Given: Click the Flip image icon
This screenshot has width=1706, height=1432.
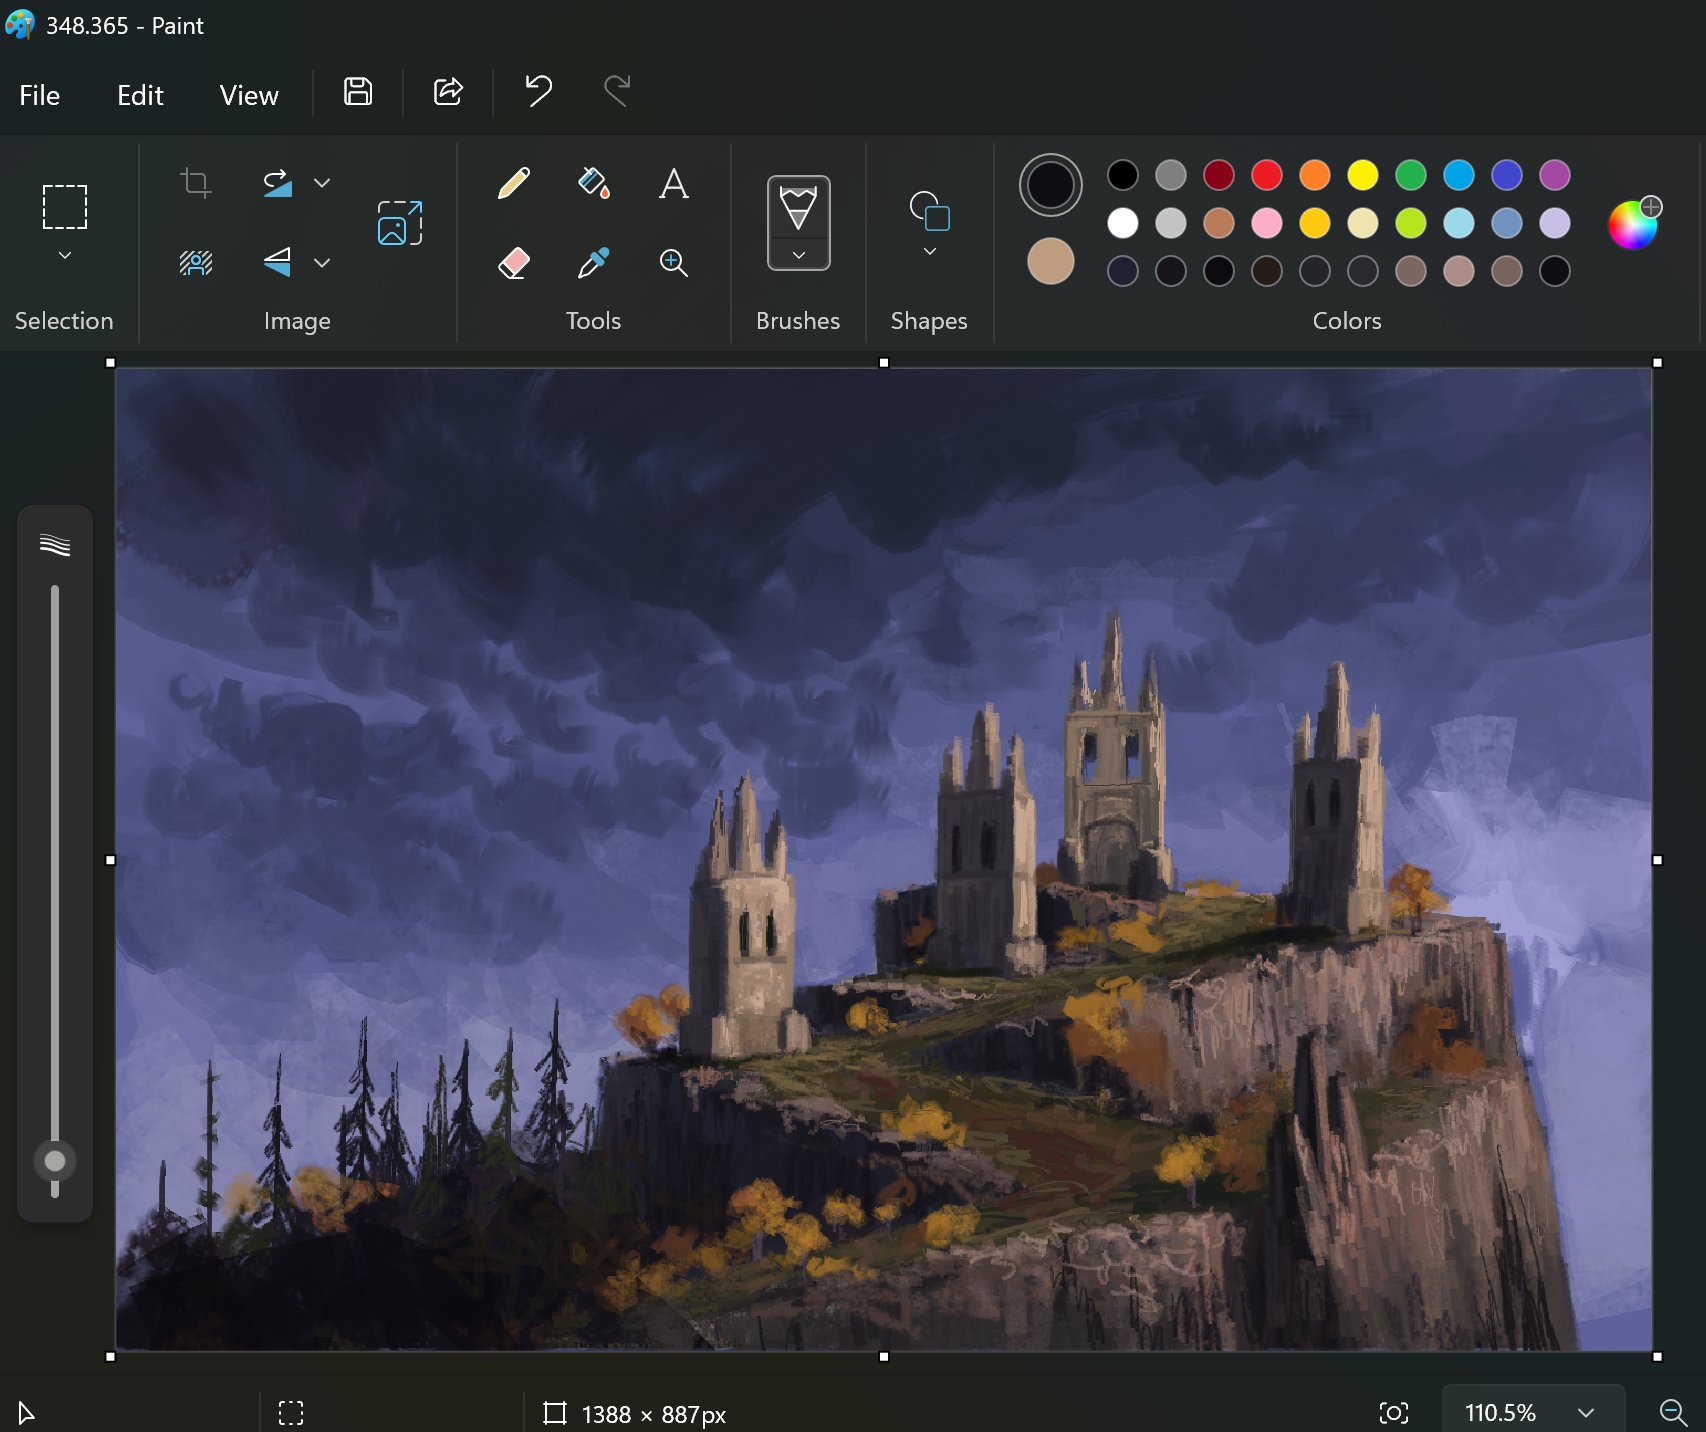Looking at the screenshot, I should point(277,263).
